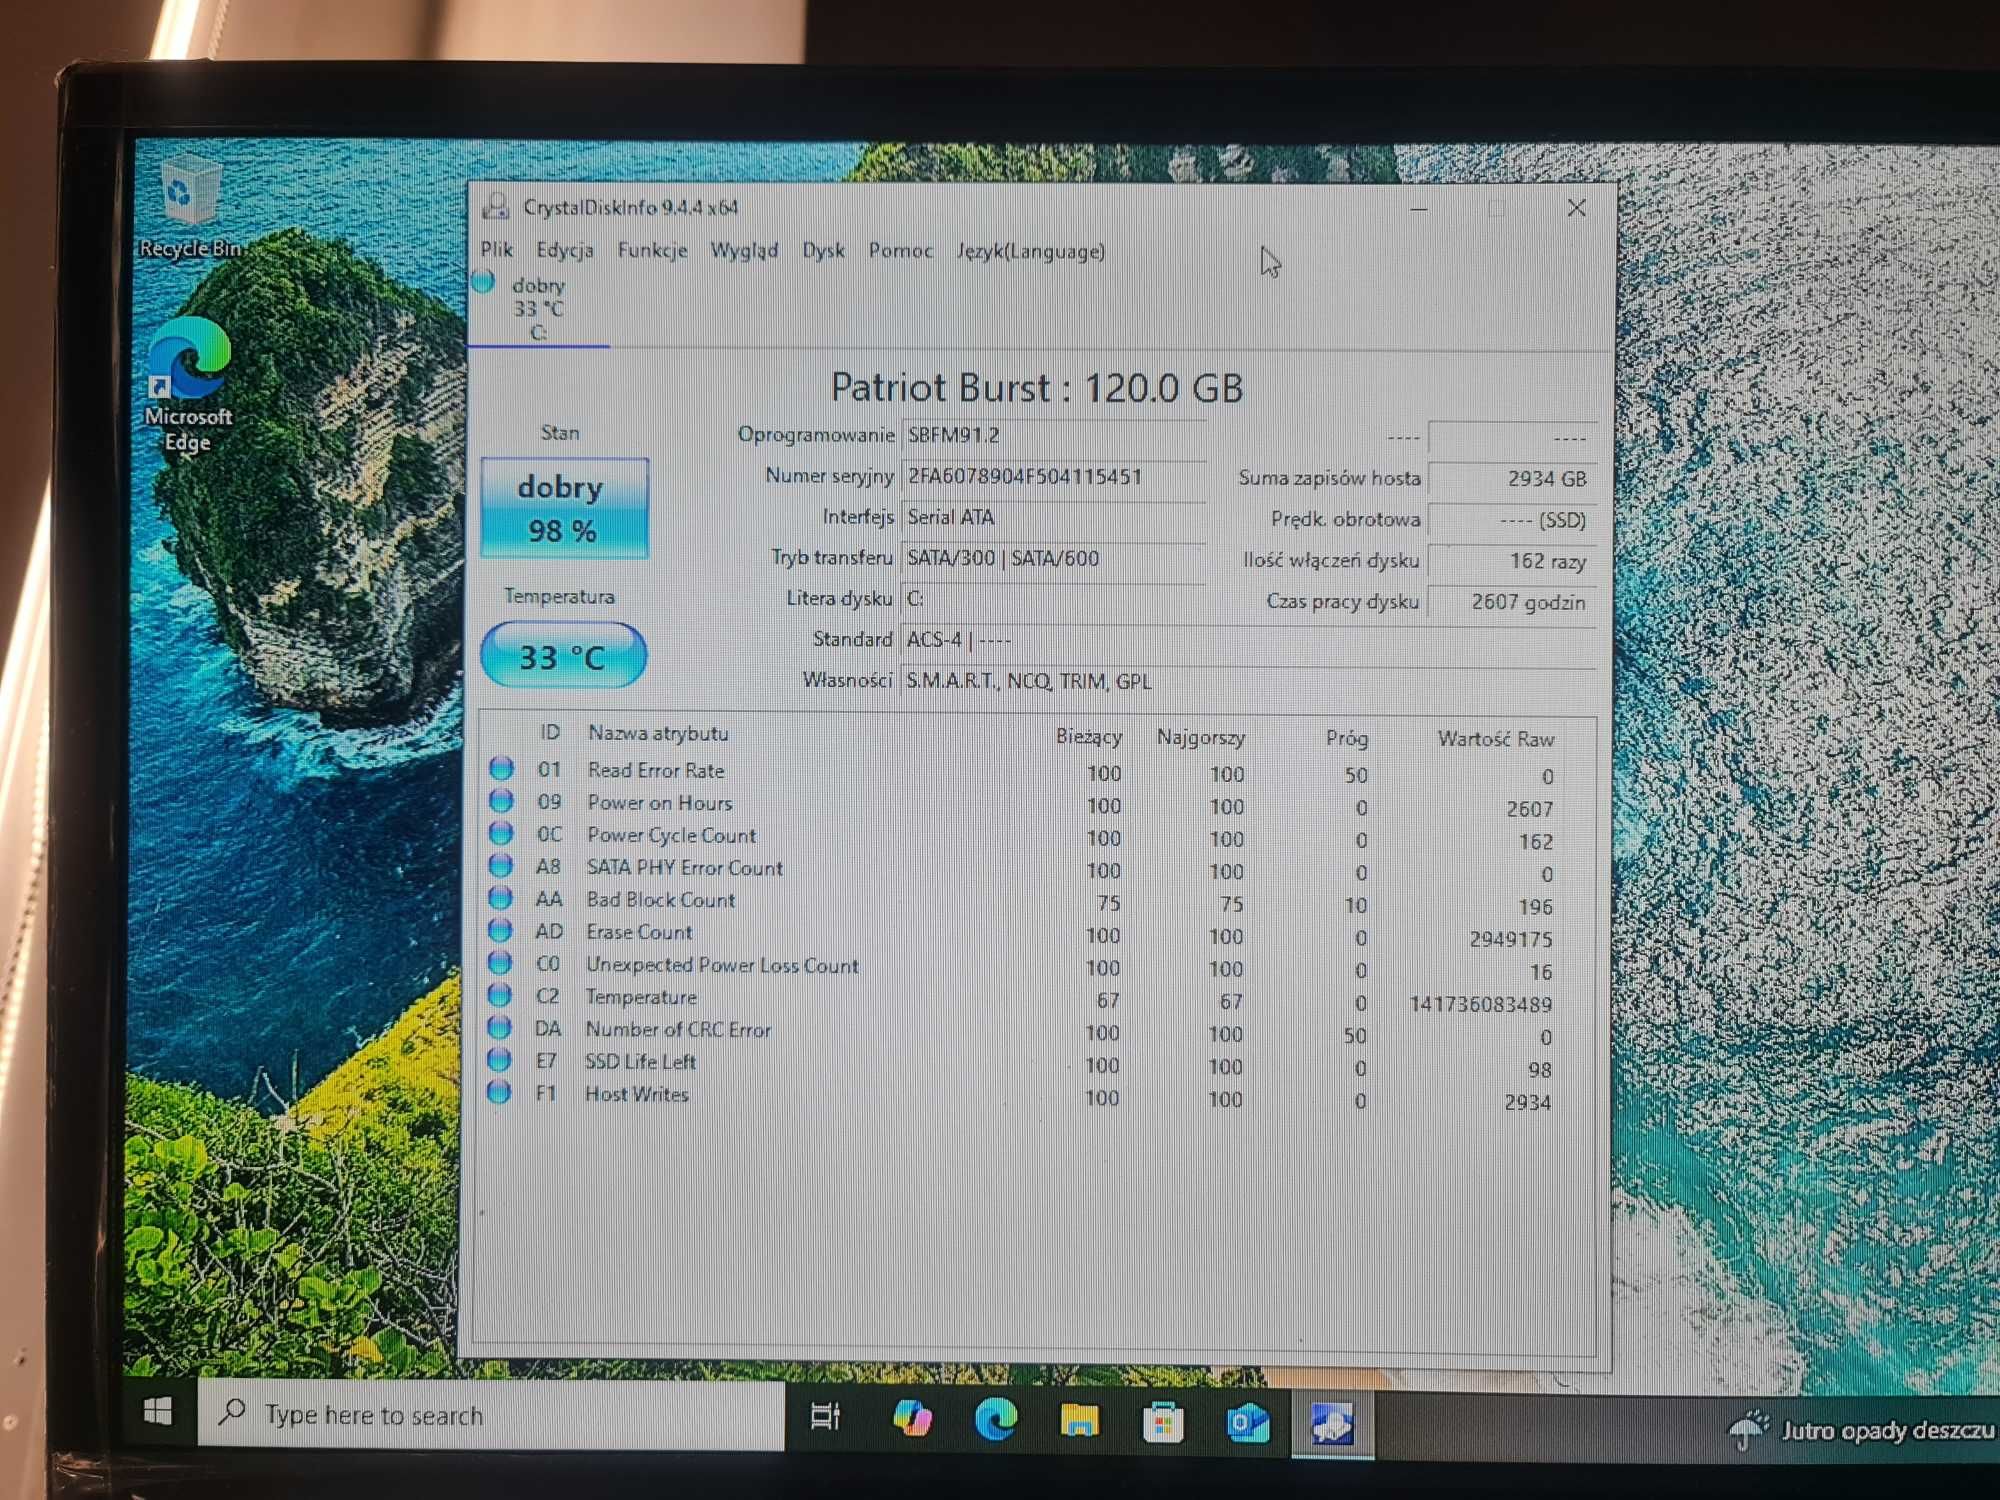
Task: Click the blue health orb in disk tab
Action: (x=484, y=282)
